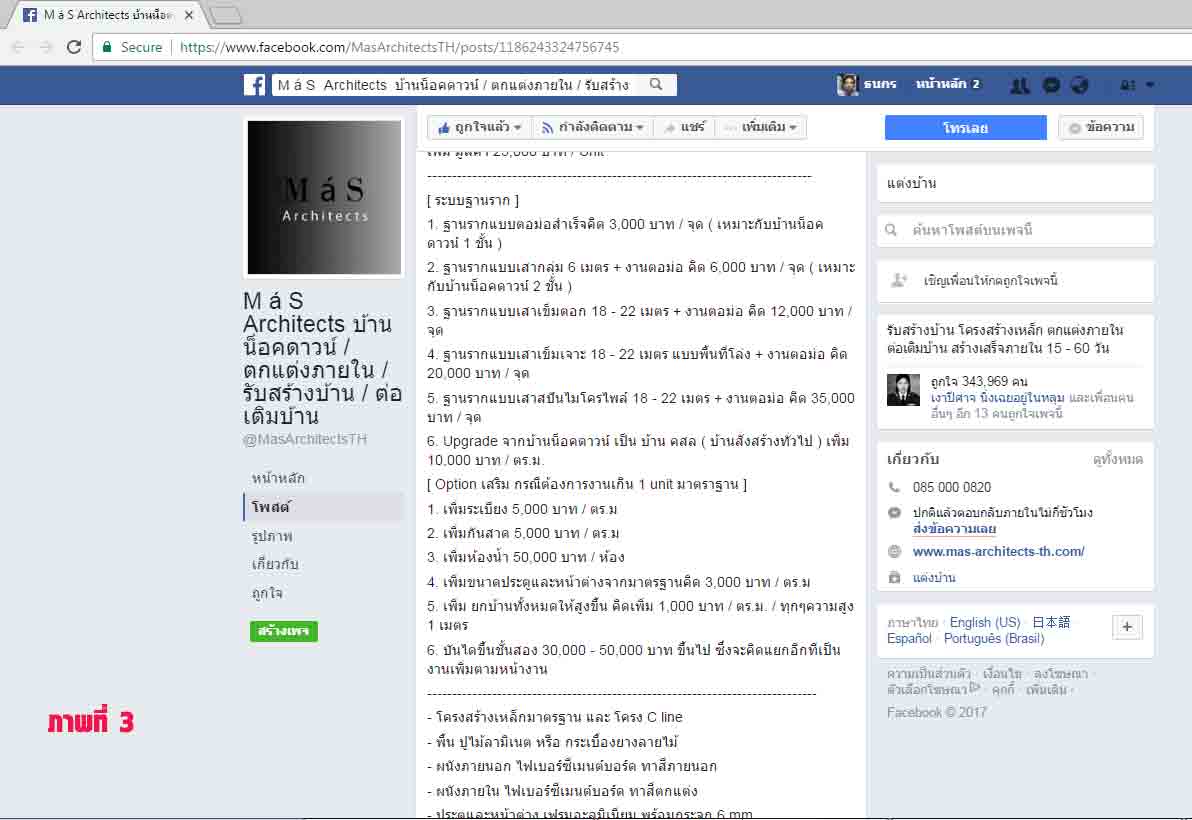This screenshot has height=820, width=1192.
Task: Open Messenger messages icon
Action: pyautogui.click(x=1051, y=85)
